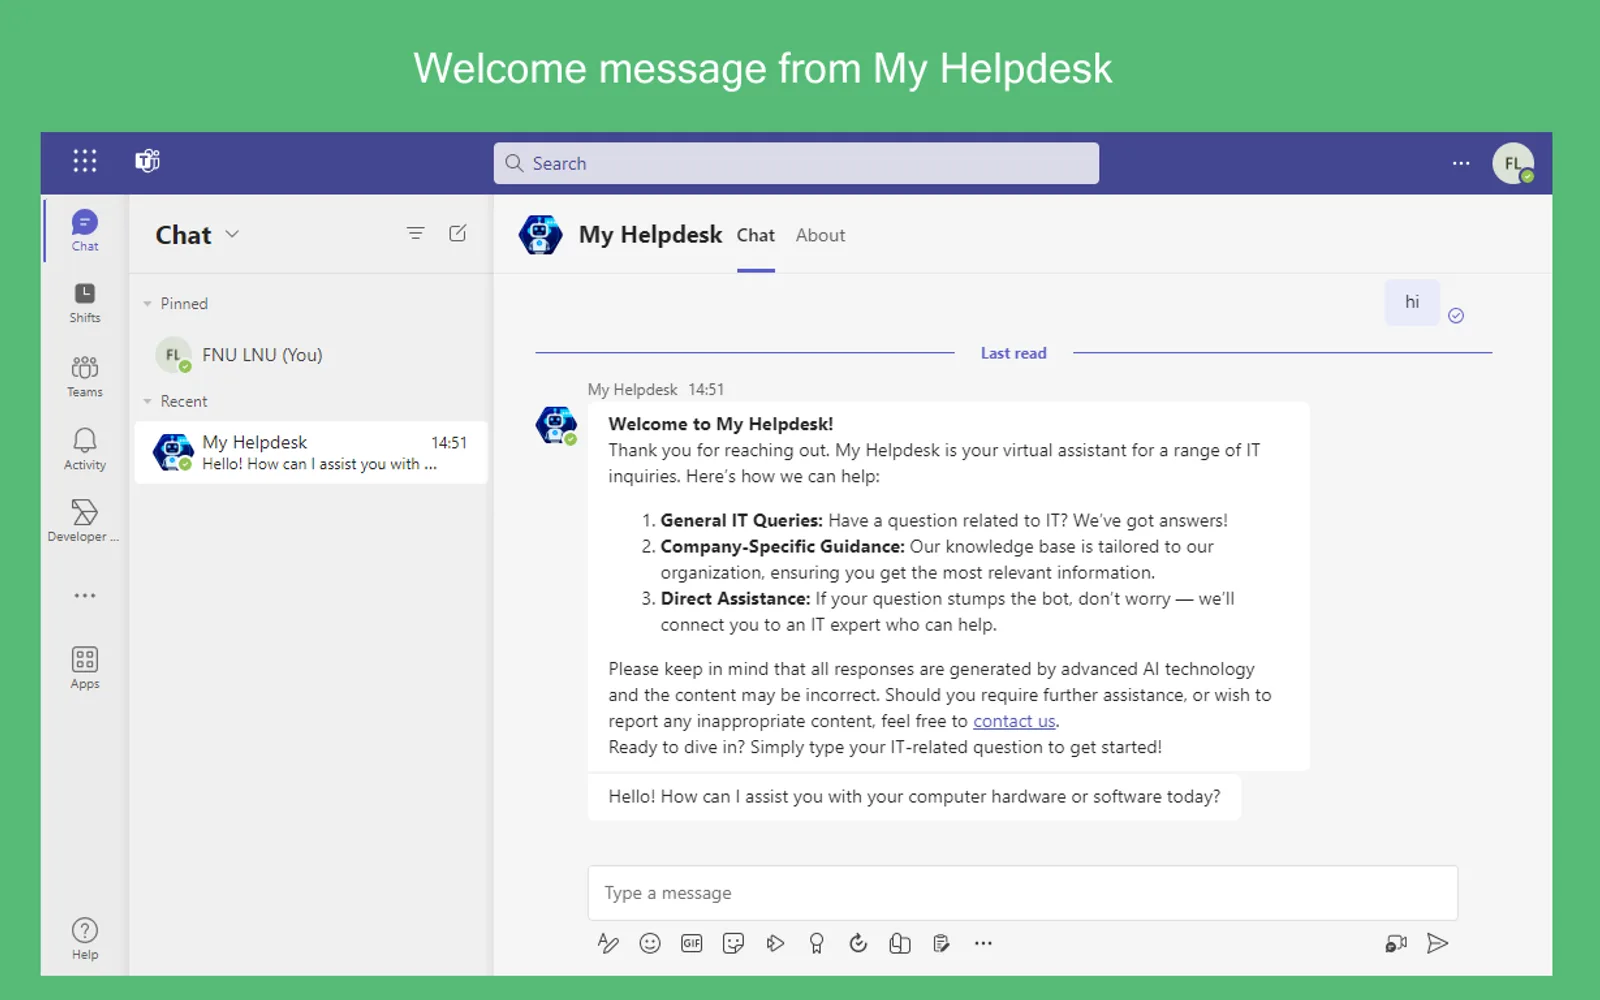The height and width of the screenshot is (1000, 1600).
Task: Focus the Type a message field
Action: click(x=1022, y=893)
